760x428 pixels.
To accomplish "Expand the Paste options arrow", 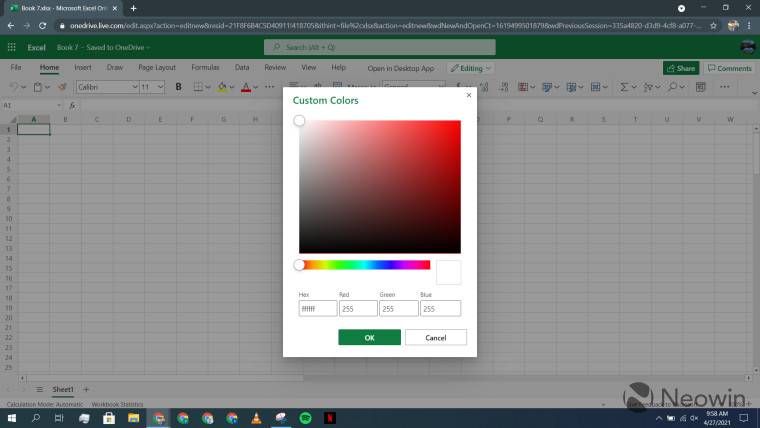I will coord(48,87).
